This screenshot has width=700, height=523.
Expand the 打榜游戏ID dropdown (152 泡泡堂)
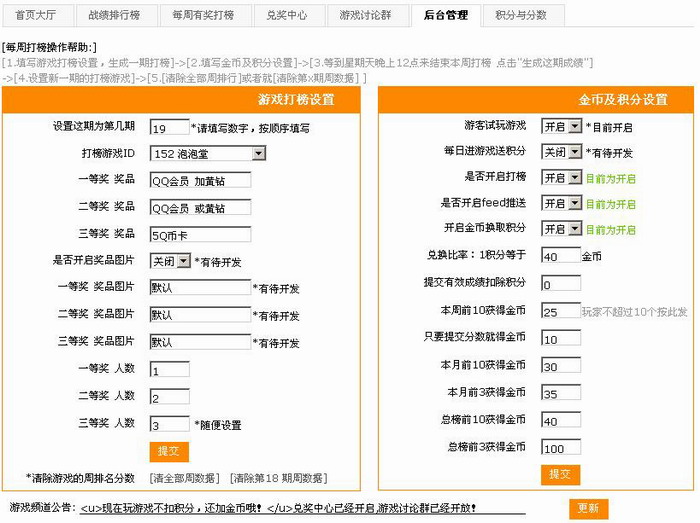click(208, 154)
